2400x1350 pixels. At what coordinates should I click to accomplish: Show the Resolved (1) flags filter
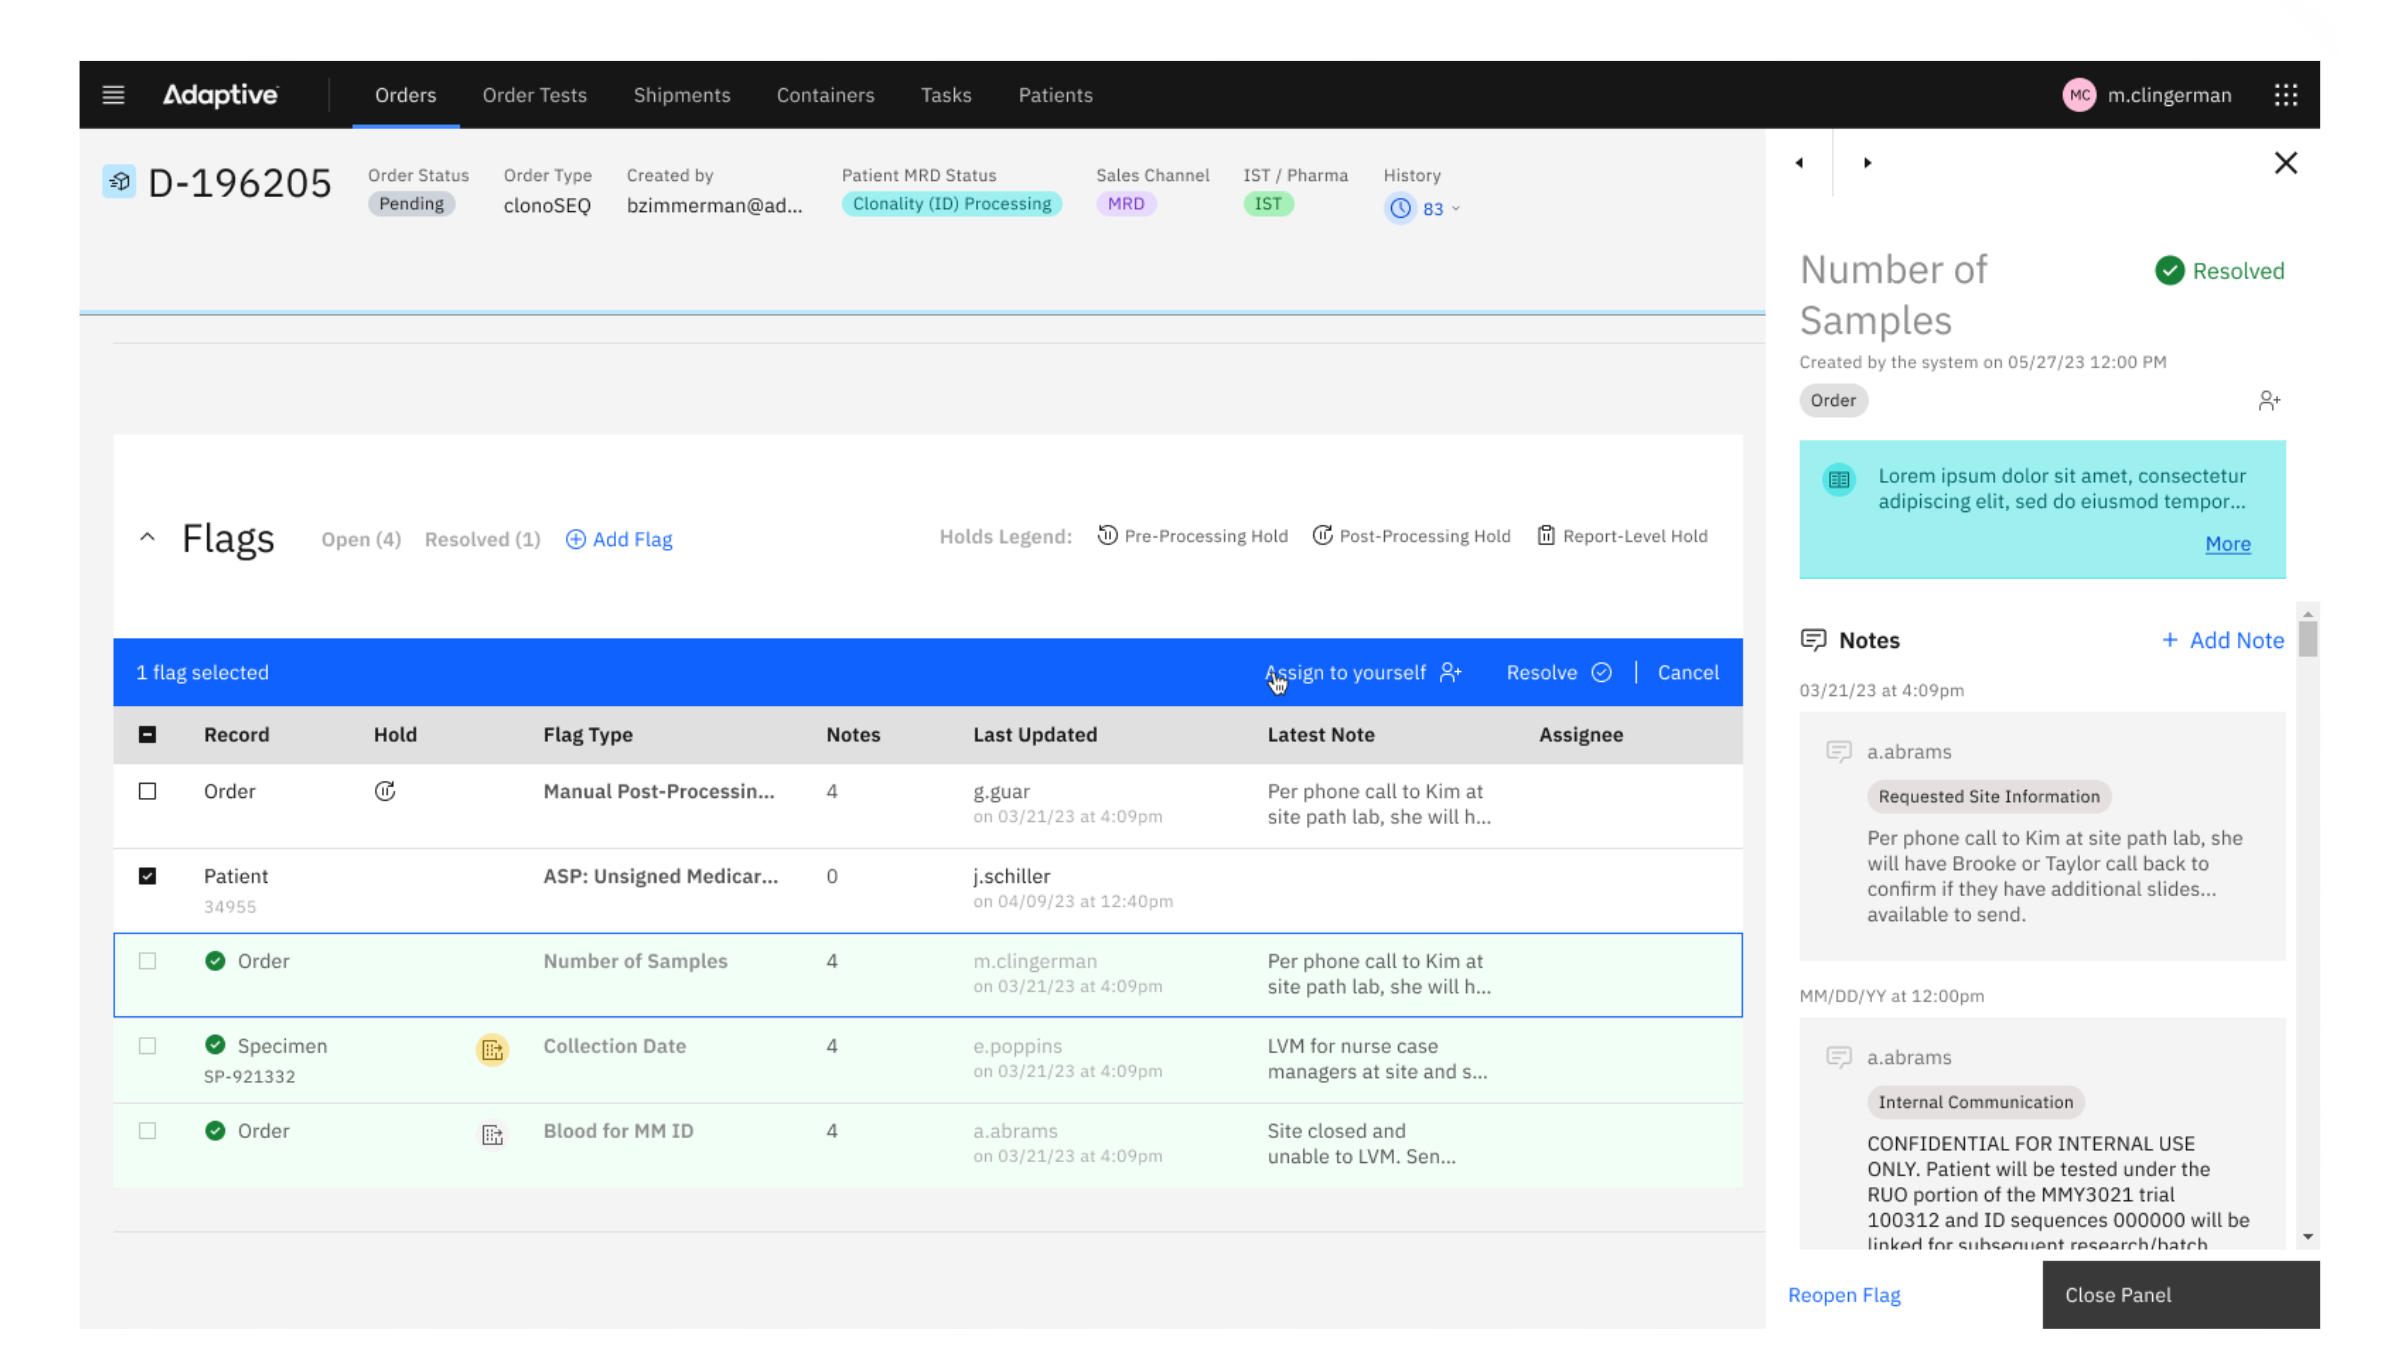pyautogui.click(x=482, y=539)
